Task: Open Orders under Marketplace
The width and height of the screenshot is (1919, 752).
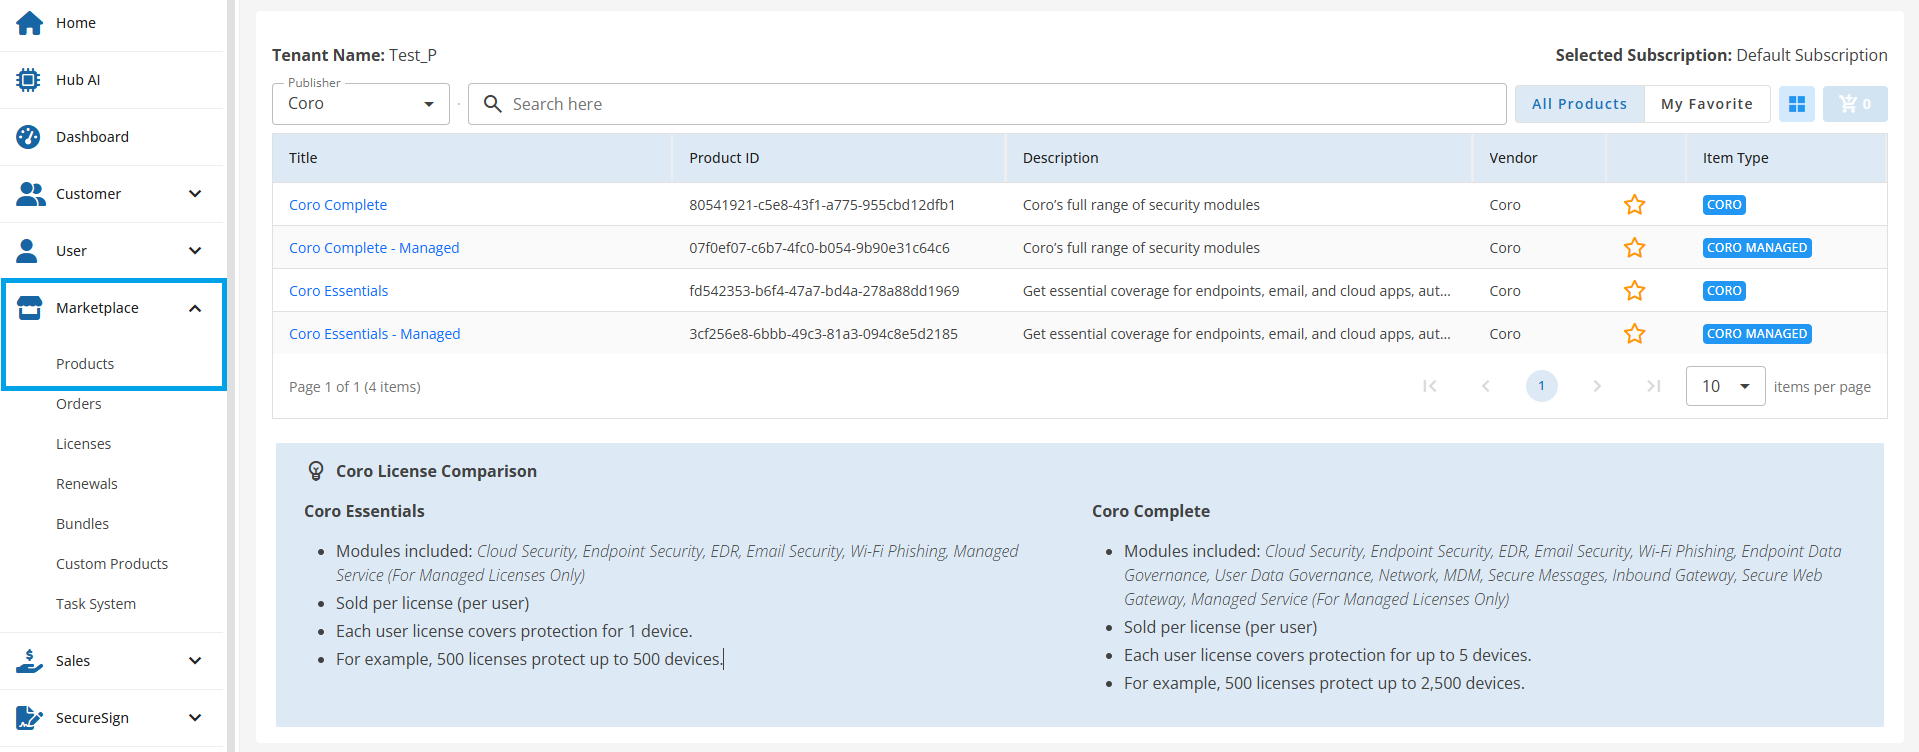Action: pos(79,404)
